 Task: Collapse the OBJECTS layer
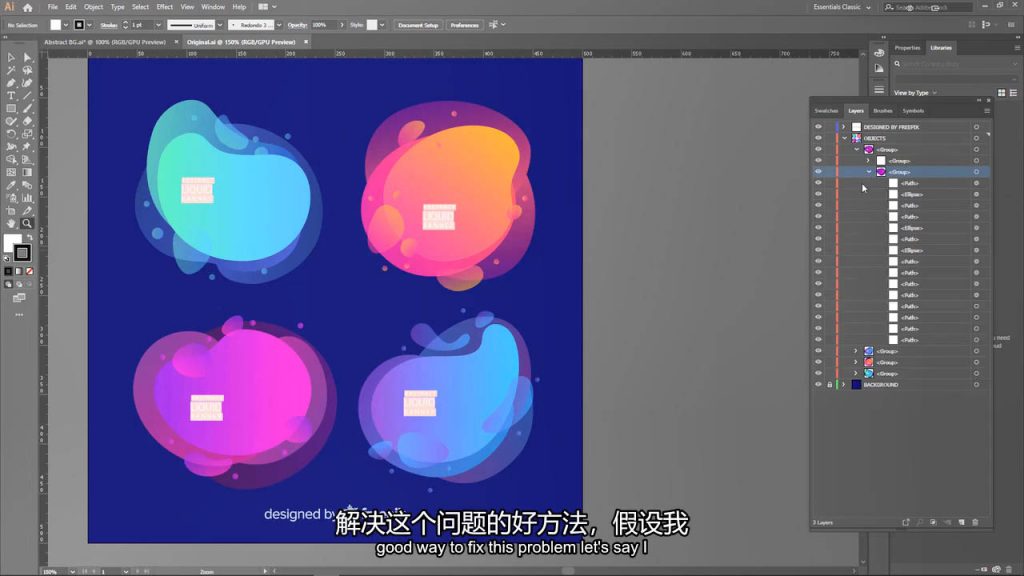point(844,138)
